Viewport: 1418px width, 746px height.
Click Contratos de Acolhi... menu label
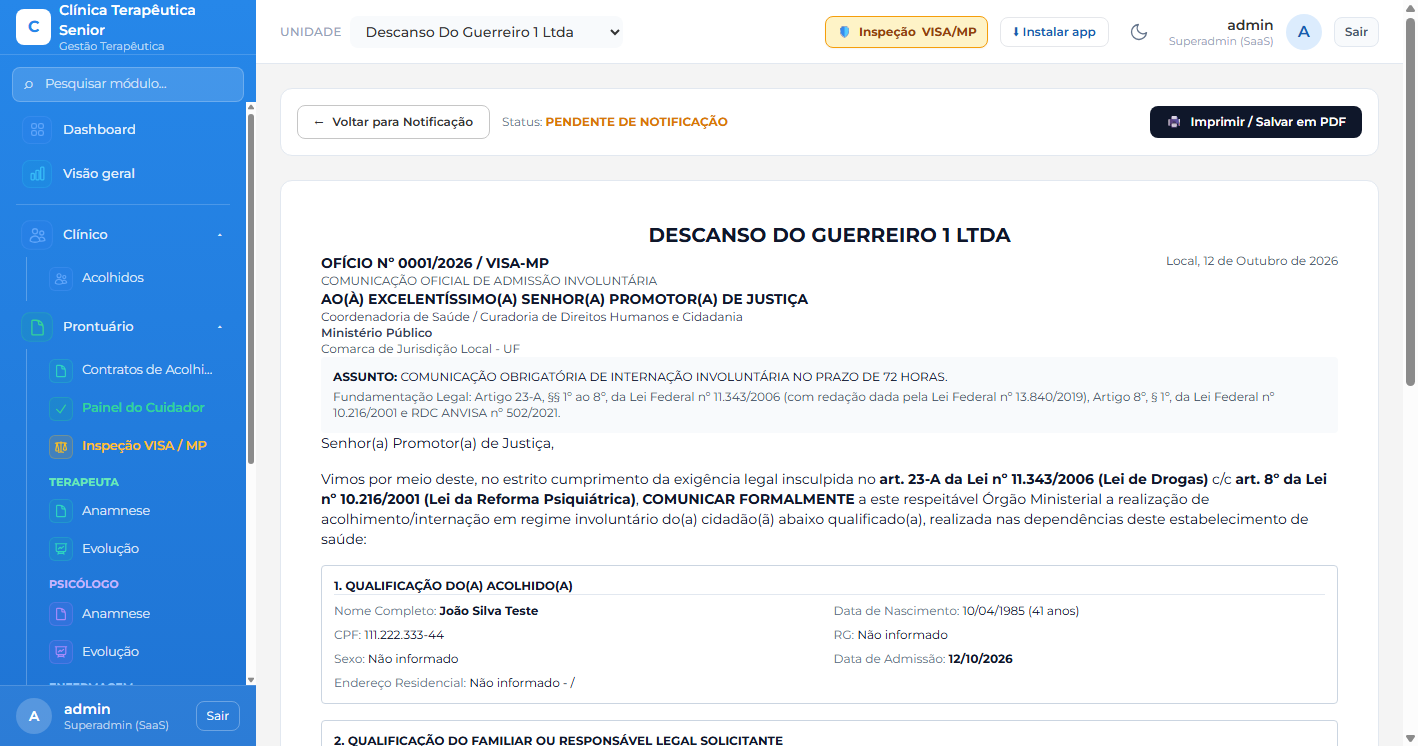click(148, 370)
